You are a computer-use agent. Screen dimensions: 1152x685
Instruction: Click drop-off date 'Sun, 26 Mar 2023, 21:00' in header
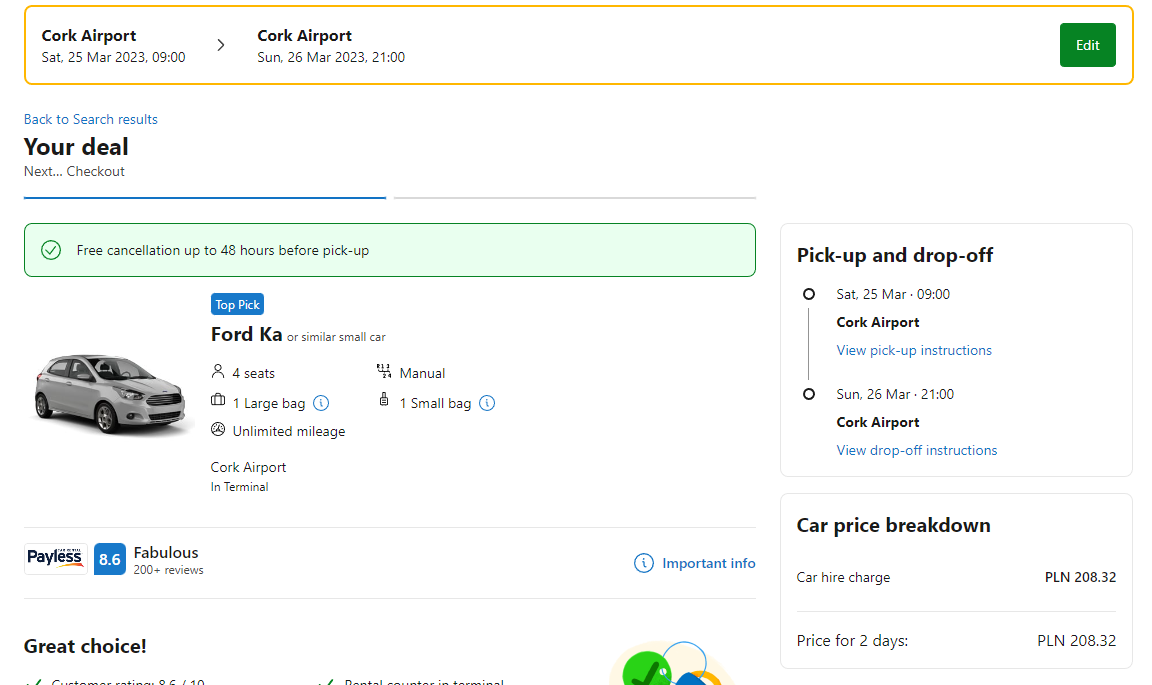pyautogui.click(x=331, y=57)
